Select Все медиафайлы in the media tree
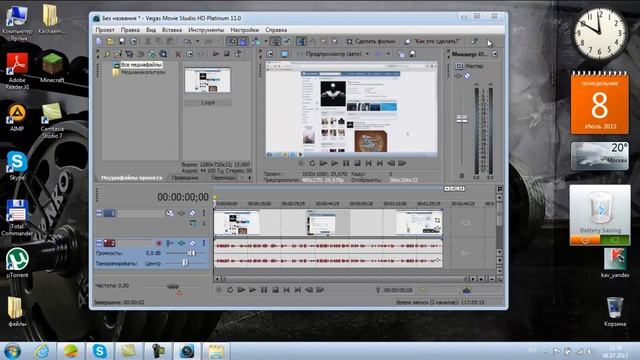The width and height of the screenshot is (640, 360). [x=141, y=64]
